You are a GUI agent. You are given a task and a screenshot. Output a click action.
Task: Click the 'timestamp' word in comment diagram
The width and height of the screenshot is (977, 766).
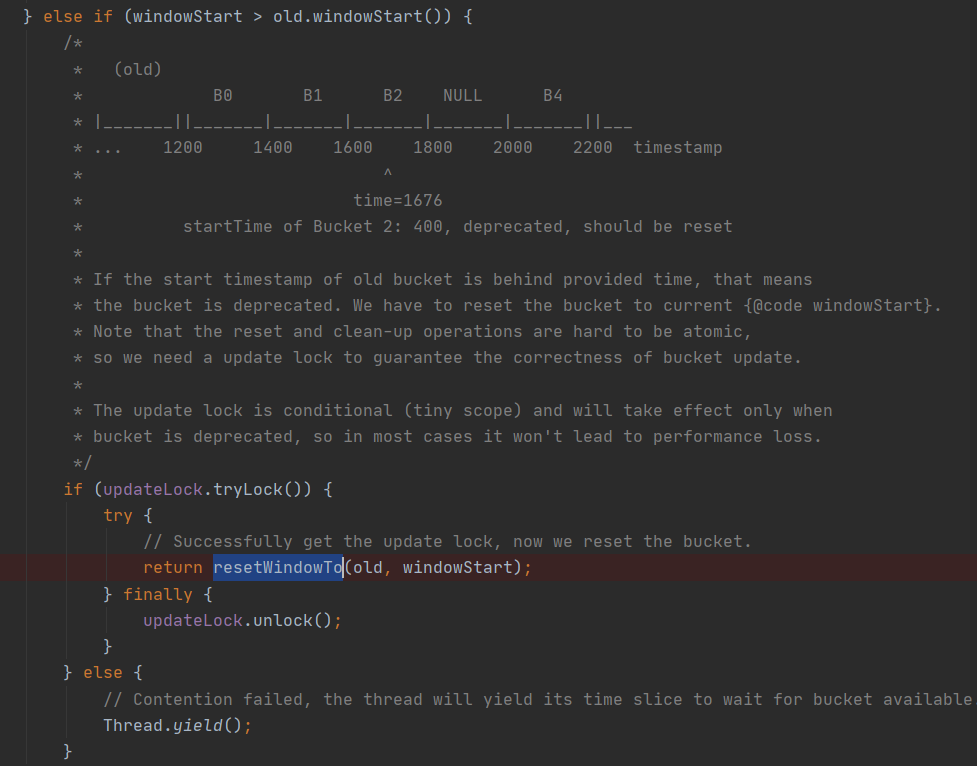point(678,148)
